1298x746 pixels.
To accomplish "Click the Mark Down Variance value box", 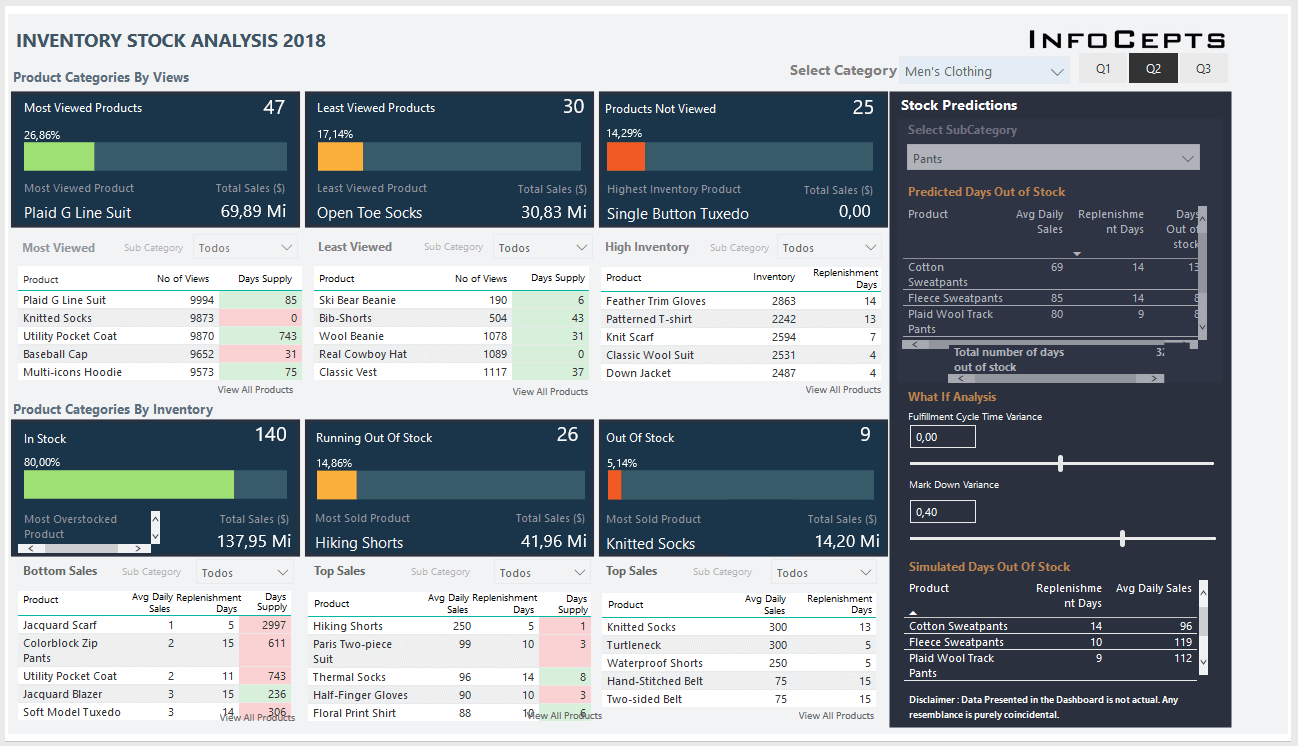I will point(941,511).
